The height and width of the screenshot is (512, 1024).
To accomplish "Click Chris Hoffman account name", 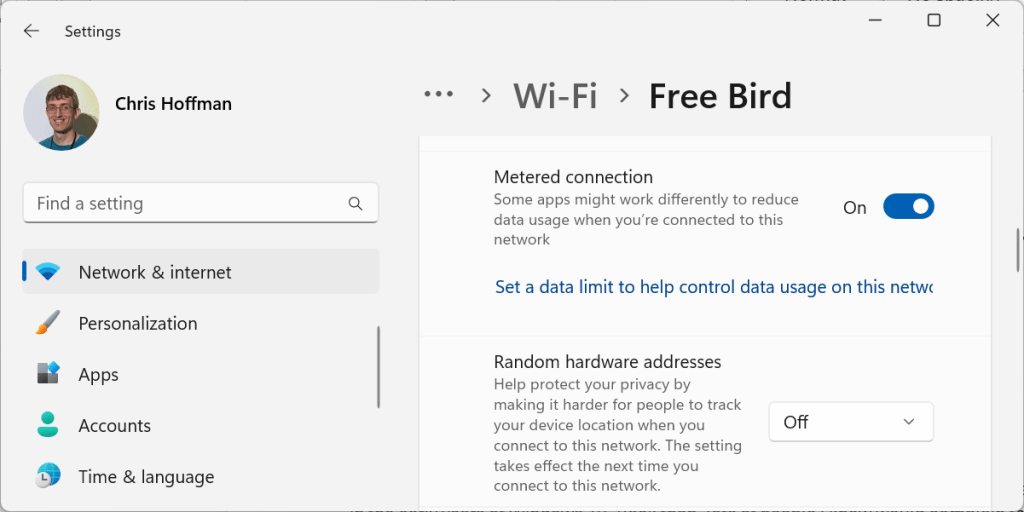I will 173,104.
